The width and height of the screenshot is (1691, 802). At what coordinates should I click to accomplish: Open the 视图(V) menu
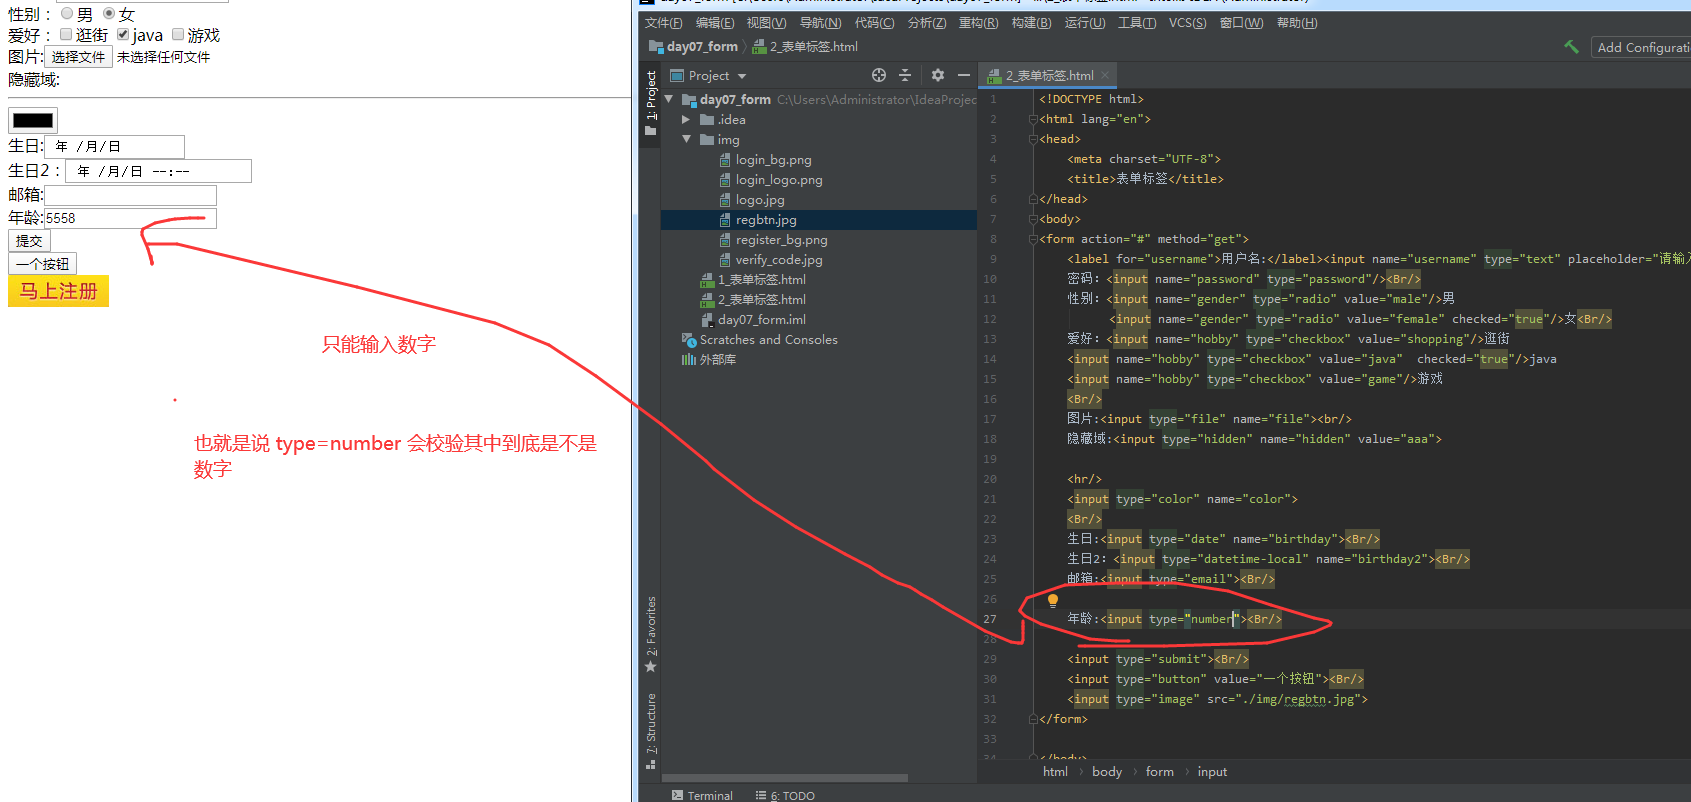tap(766, 23)
